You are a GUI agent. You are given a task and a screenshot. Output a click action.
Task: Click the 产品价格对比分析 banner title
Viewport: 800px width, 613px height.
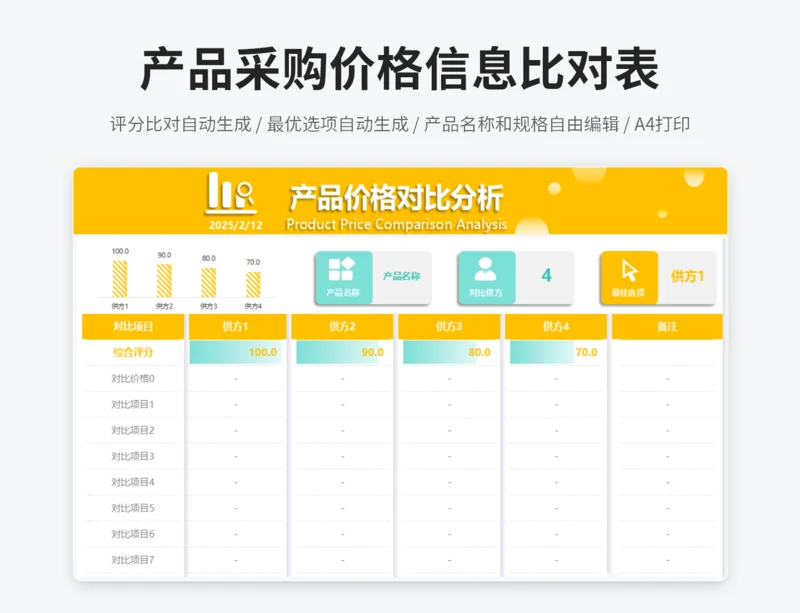396,198
